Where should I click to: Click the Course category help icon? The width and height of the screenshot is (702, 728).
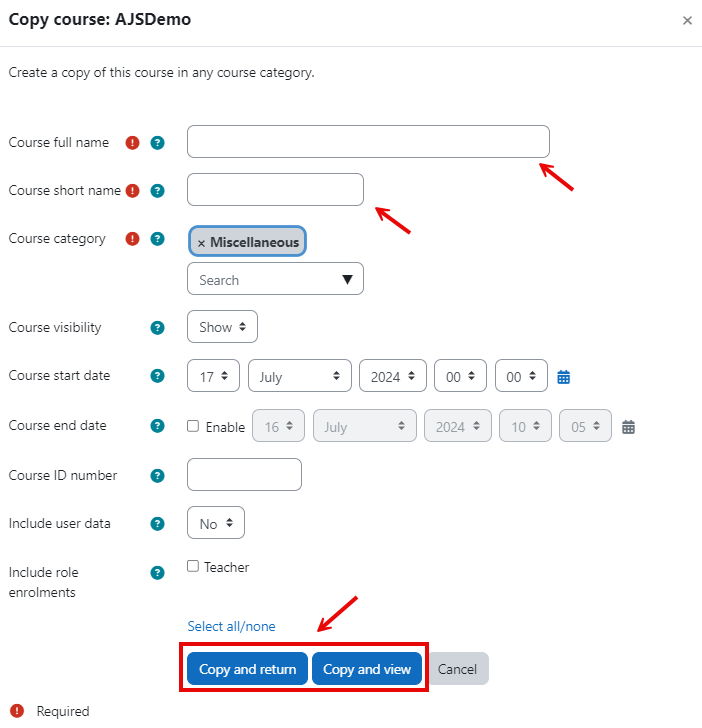[x=157, y=239]
